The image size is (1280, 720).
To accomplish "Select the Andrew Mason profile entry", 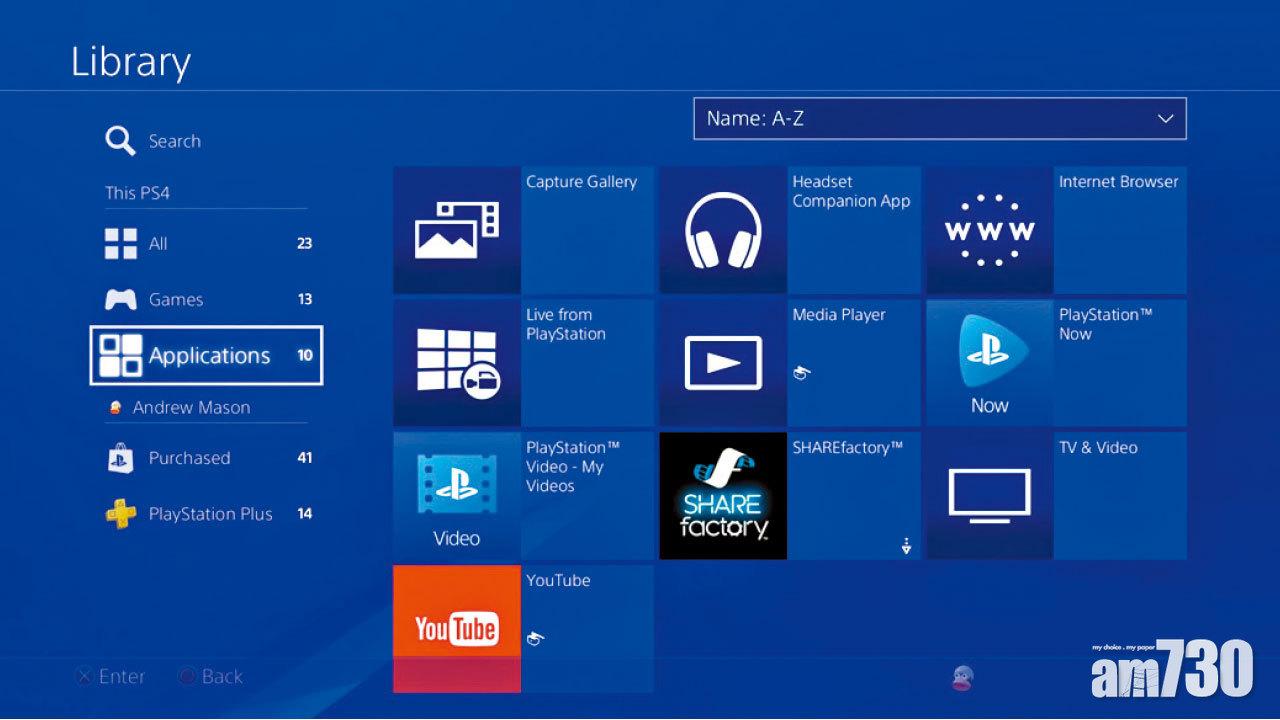I will 189,407.
